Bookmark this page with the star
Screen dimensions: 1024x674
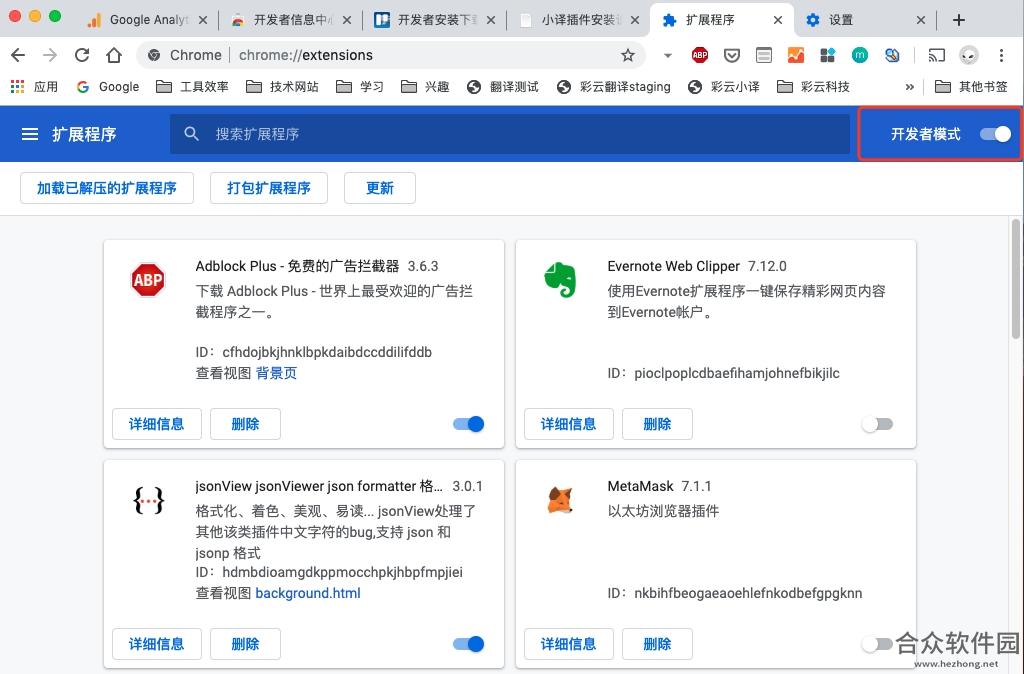point(628,55)
